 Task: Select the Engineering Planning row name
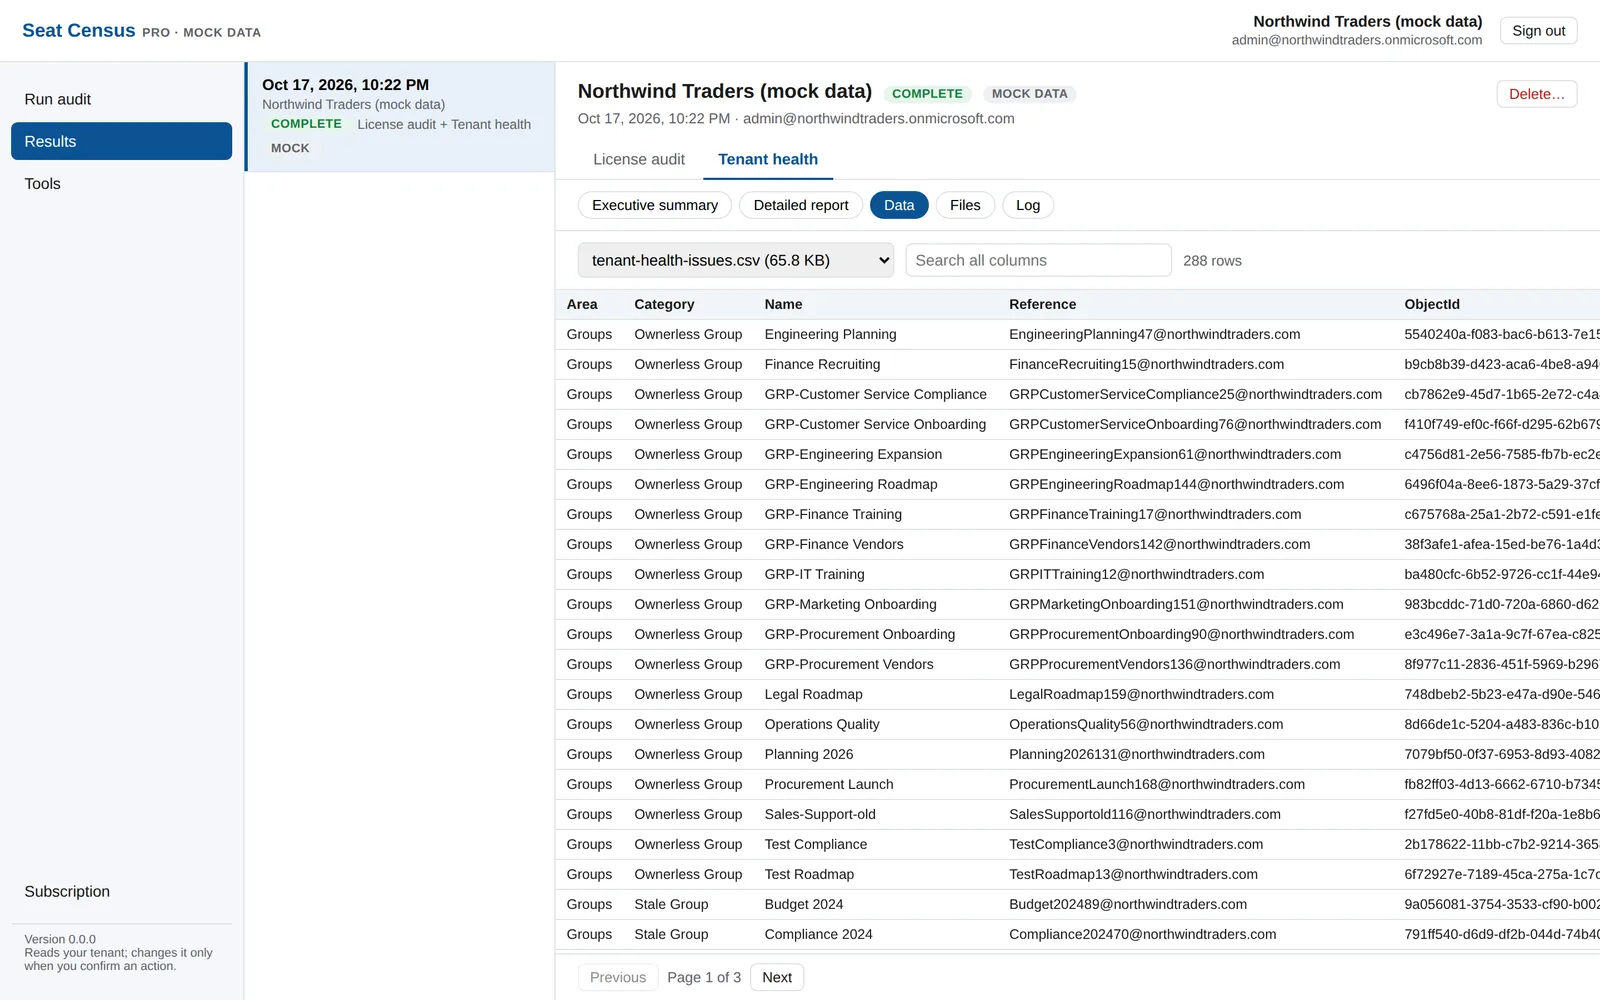[x=830, y=334]
